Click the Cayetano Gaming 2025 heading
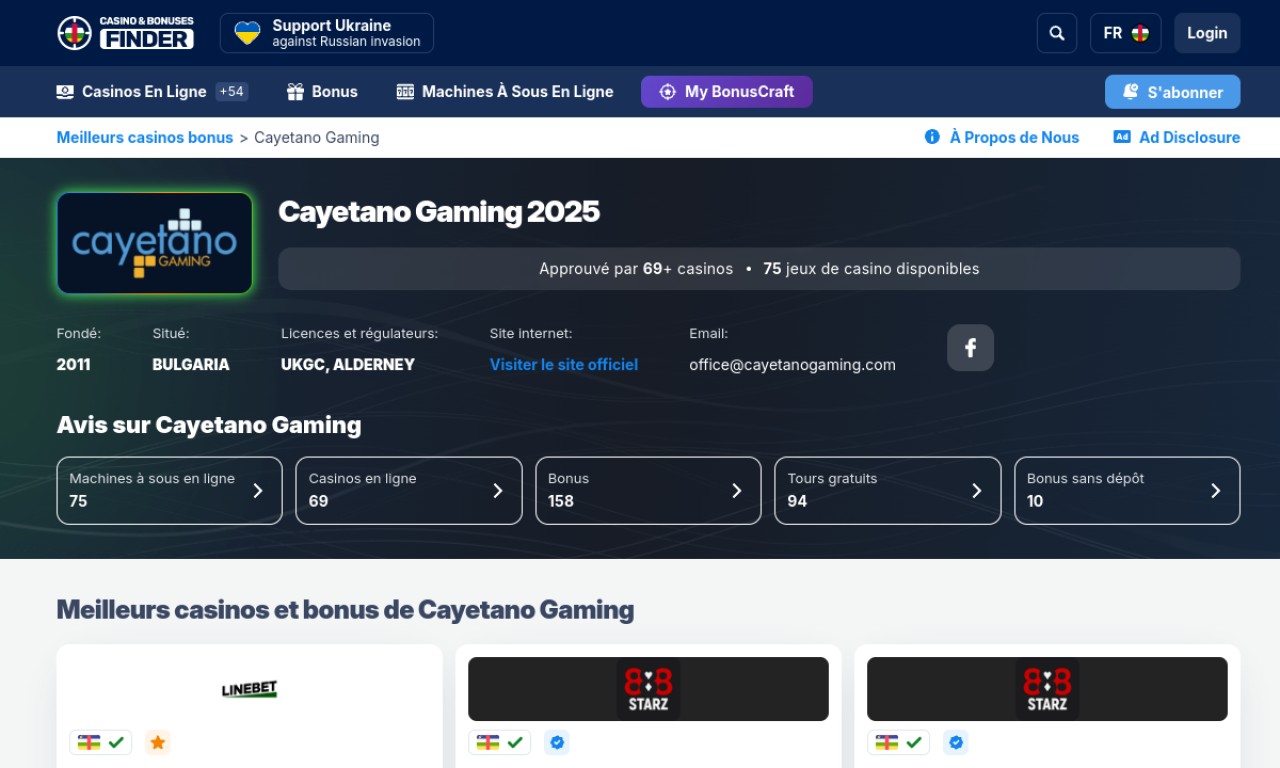 [x=439, y=212]
